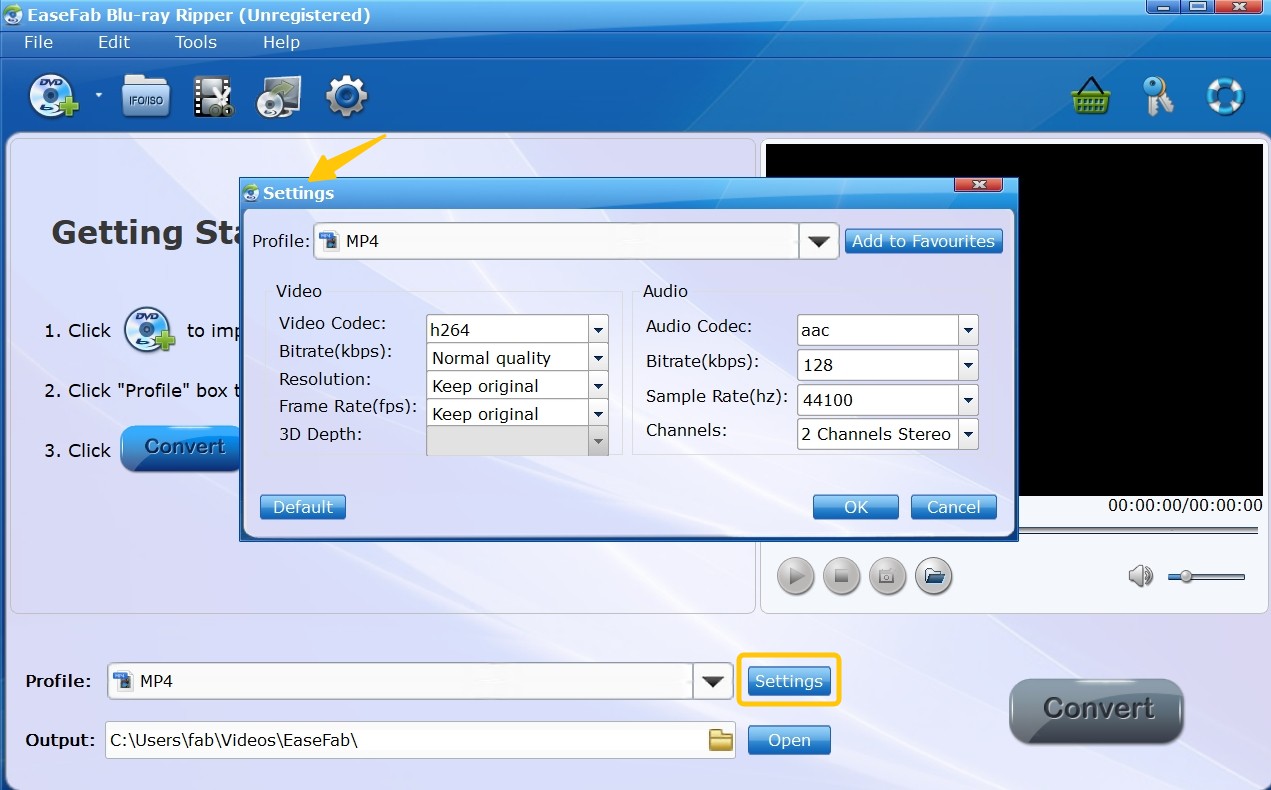Click the IFO/ISO folder icon
Viewport: 1271px width, 790px height.
(145, 97)
